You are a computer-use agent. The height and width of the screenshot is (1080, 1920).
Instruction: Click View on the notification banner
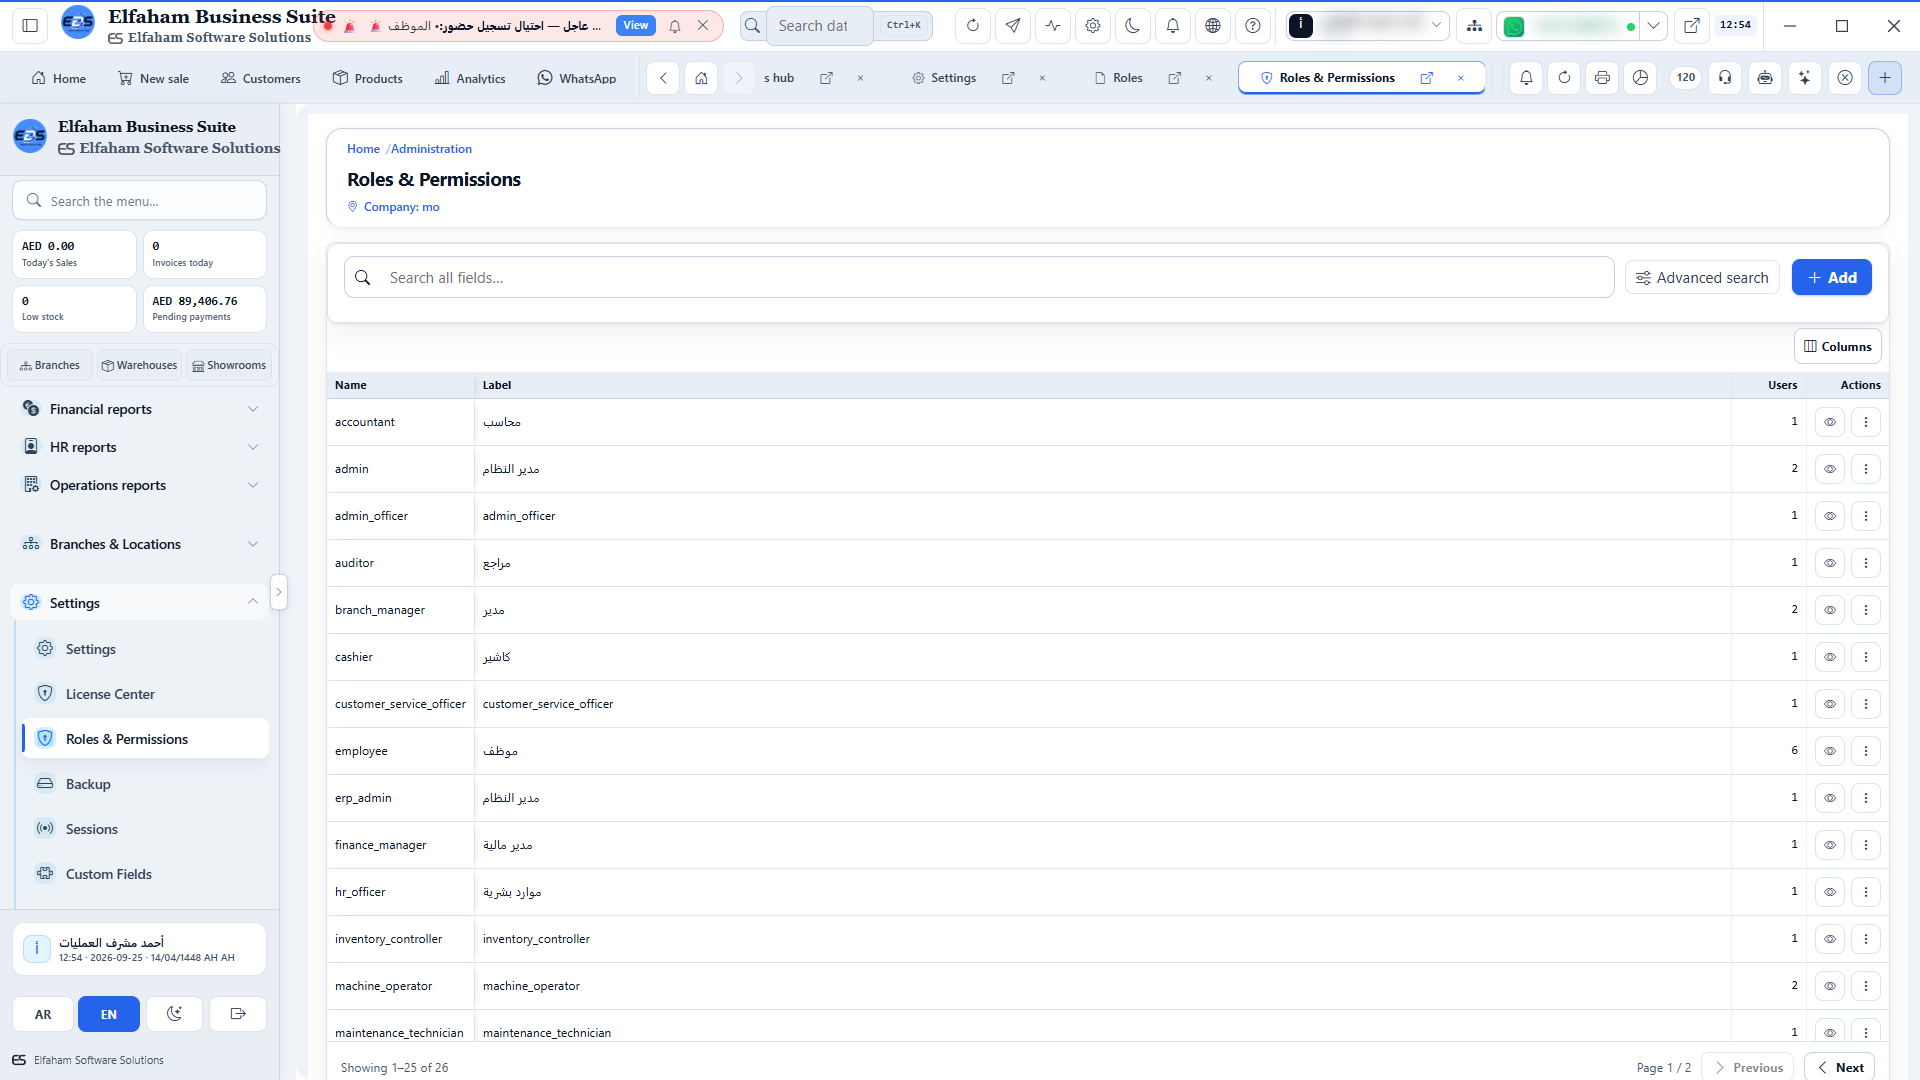click(636, 26)
